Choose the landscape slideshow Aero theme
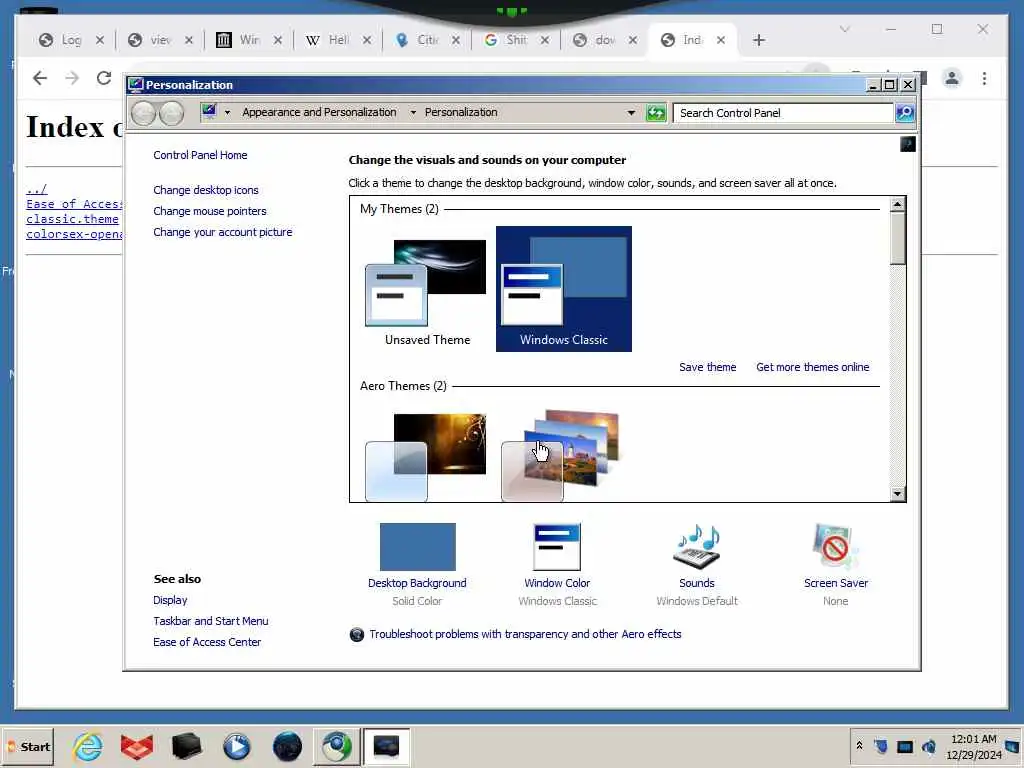Screen dimensions: 1024x768 click(x=560, y=456)
